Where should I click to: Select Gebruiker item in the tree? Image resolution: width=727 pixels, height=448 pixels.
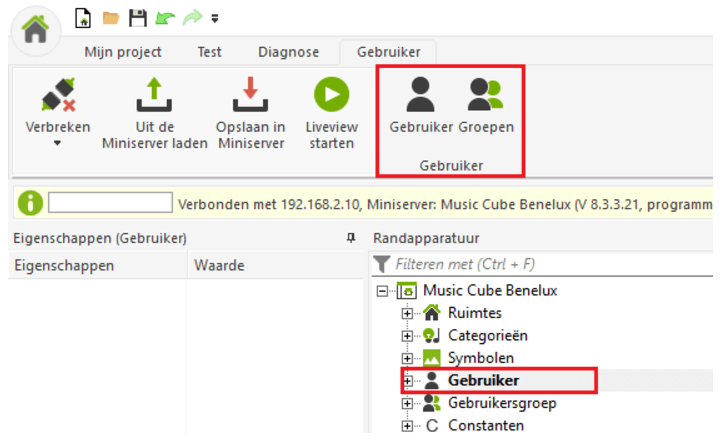[x=483, y=380]
